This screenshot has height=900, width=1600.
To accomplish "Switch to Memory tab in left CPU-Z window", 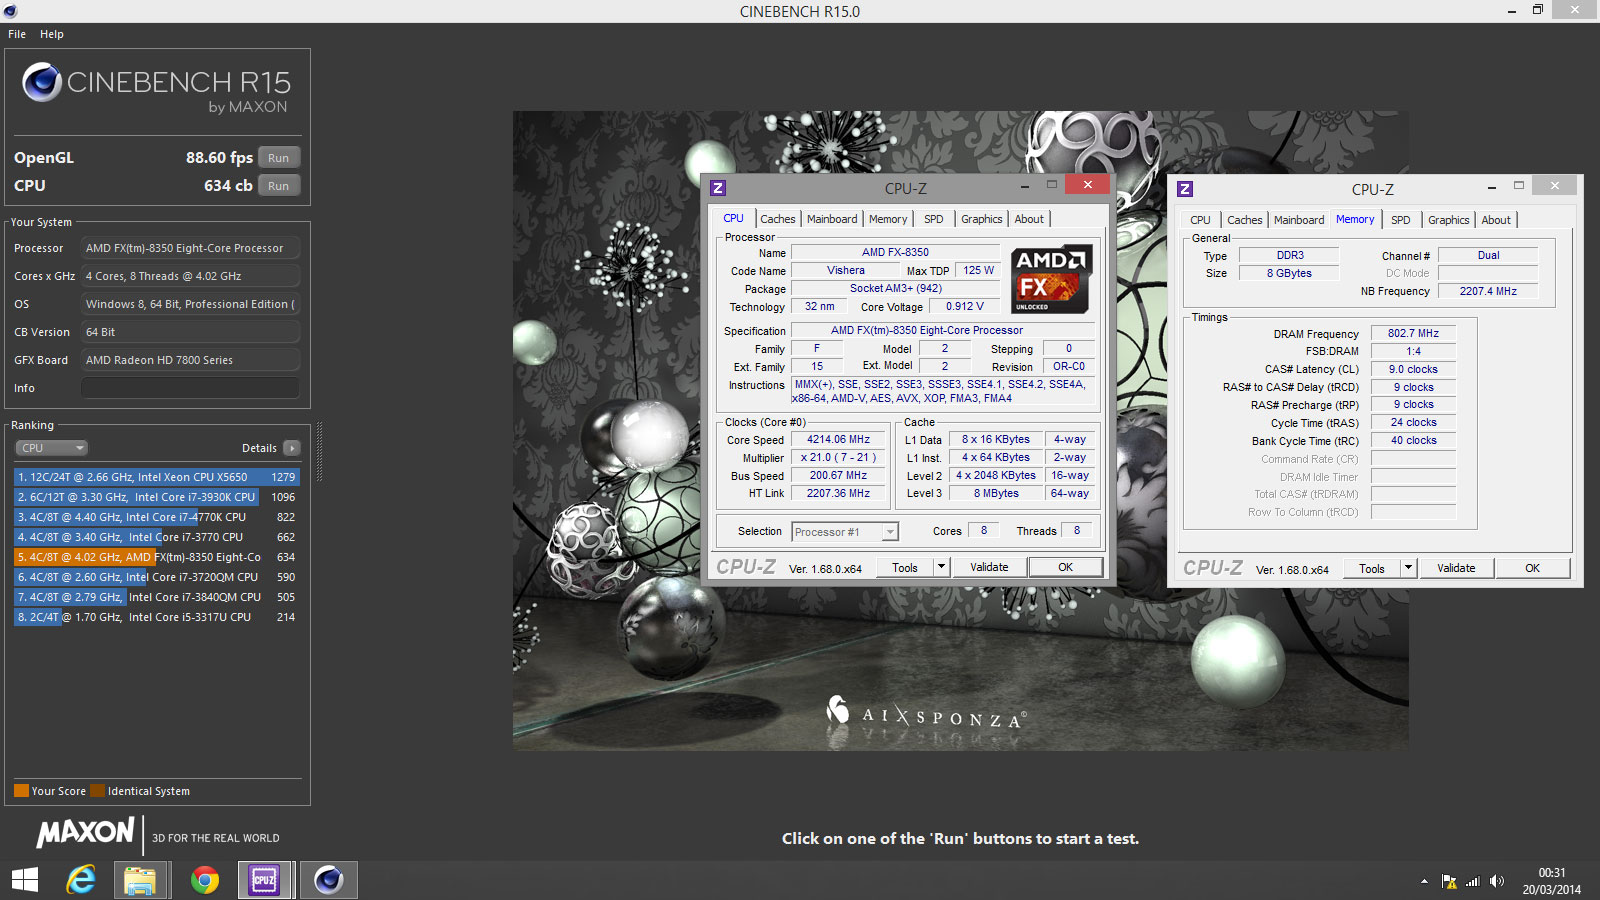I will pyautogui.click(x=888, y=219).
